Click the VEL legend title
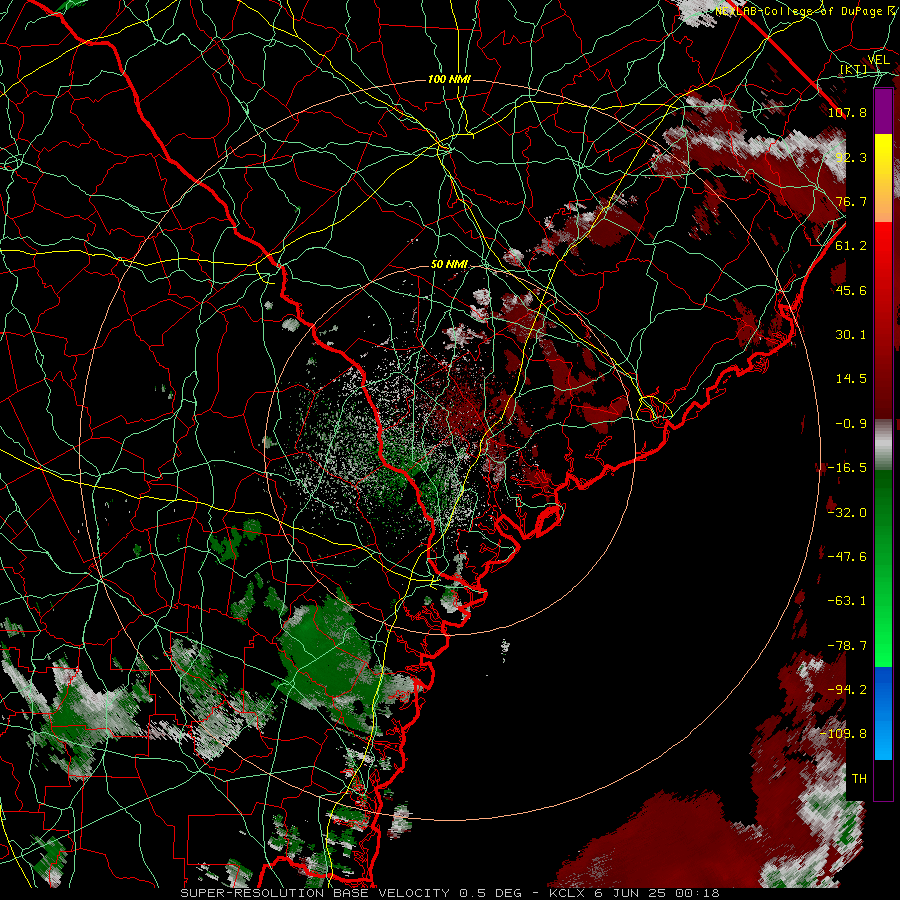 [878, 60]
